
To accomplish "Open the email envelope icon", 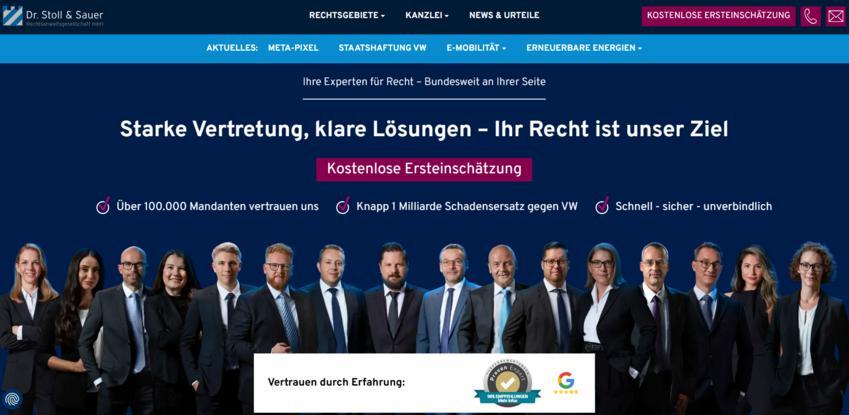I will tap(836, 16).
